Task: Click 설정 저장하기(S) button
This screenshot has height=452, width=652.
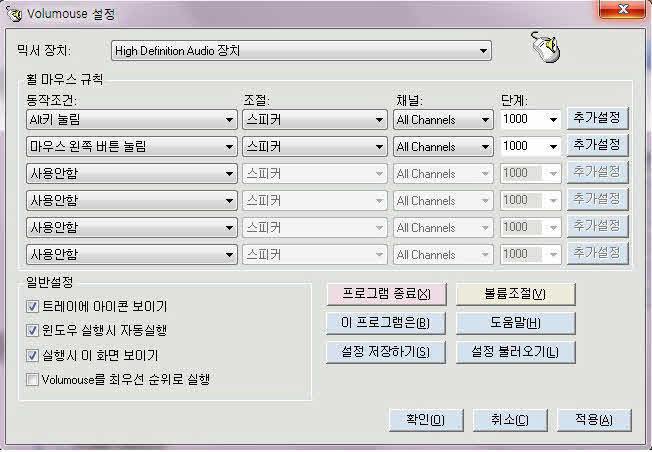Action: pos(385,352)
